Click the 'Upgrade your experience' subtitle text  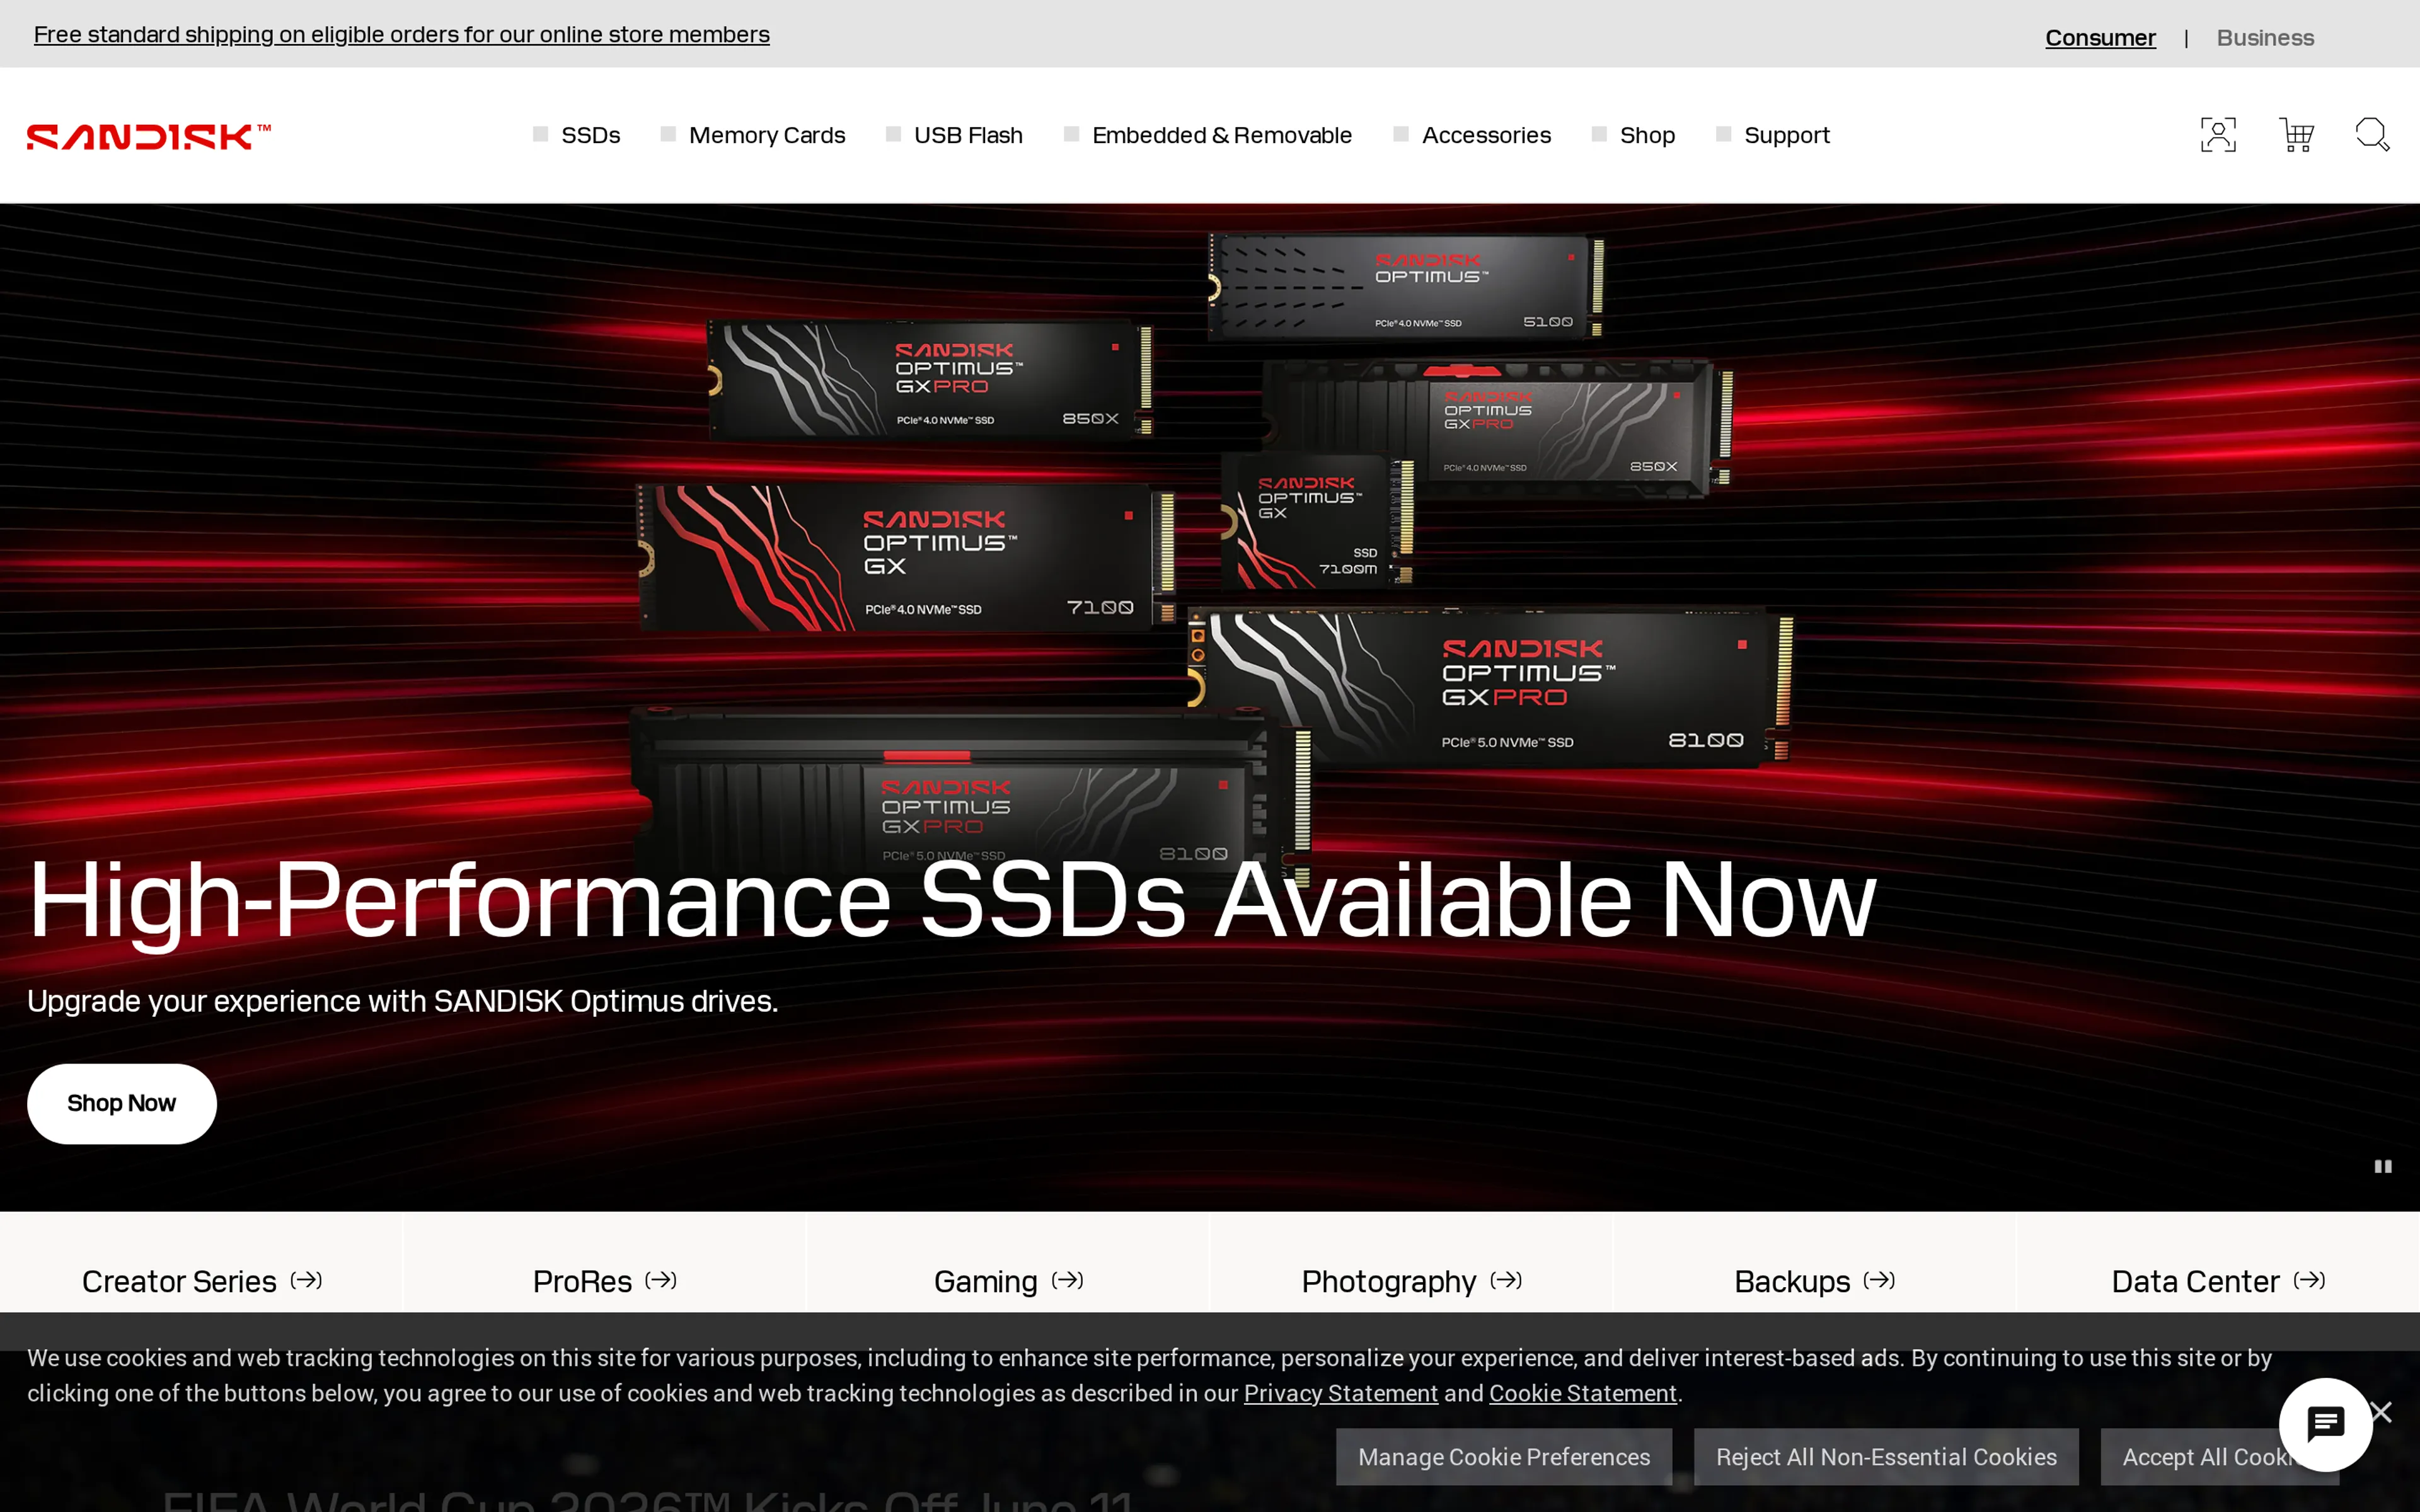click(403, 1001)
